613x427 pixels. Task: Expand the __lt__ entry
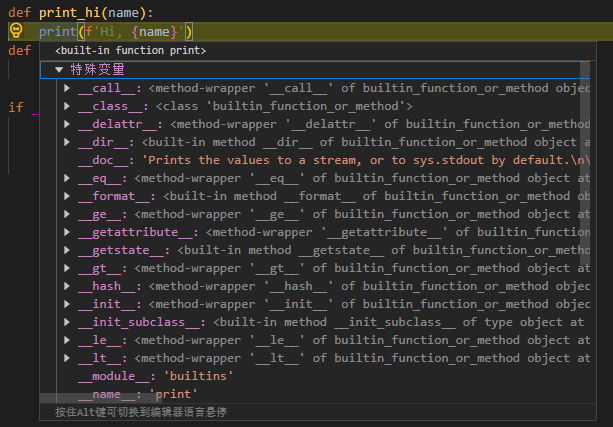(67, 358)
